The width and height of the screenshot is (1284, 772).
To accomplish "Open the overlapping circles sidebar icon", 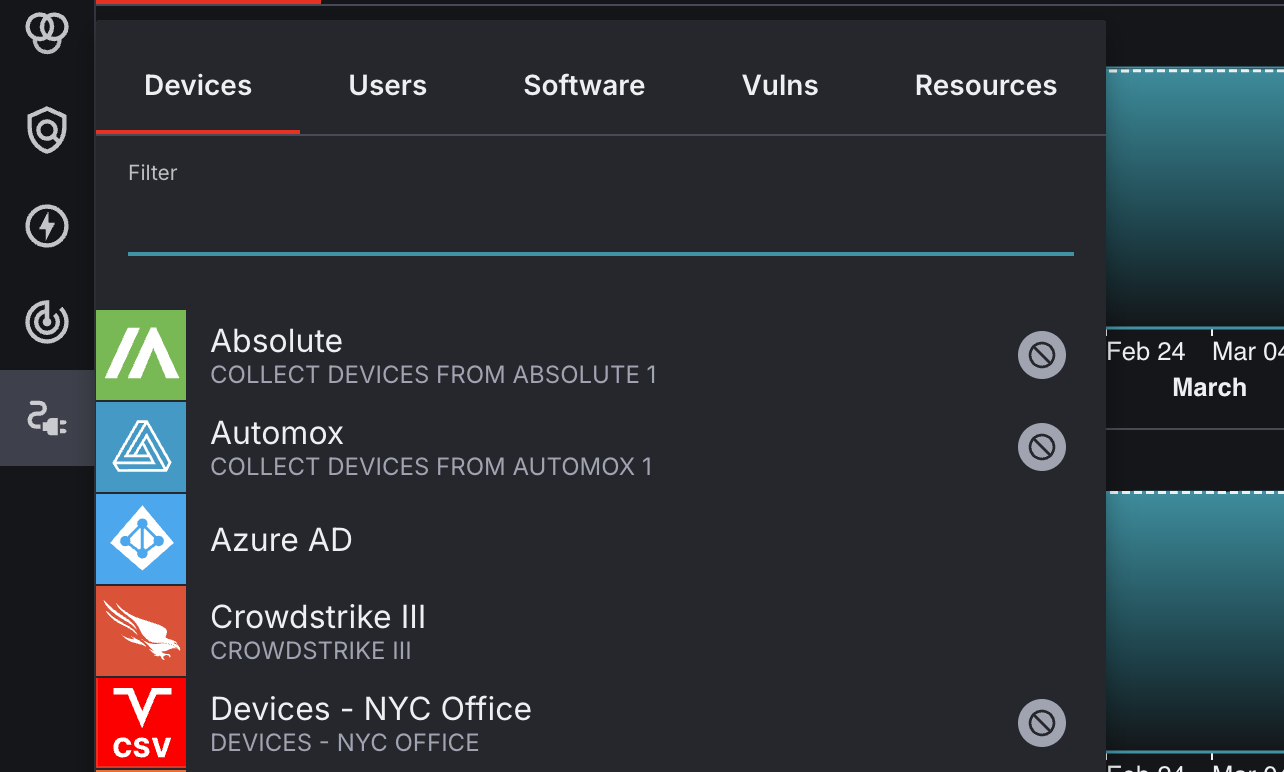I will click(x=47, y=32).
